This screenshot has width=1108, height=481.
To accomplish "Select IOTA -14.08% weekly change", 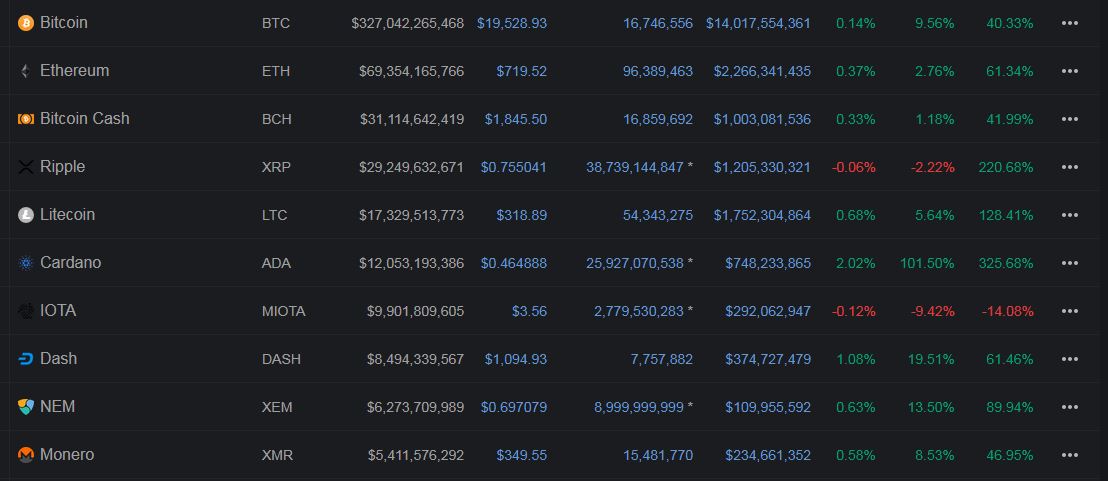I will point(1008,311).
